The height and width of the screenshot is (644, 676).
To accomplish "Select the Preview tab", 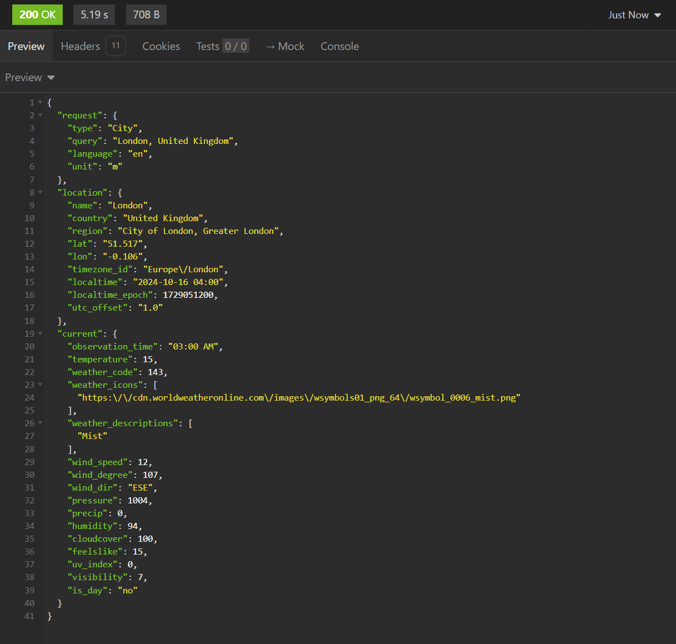I will (x=26, y=46).
